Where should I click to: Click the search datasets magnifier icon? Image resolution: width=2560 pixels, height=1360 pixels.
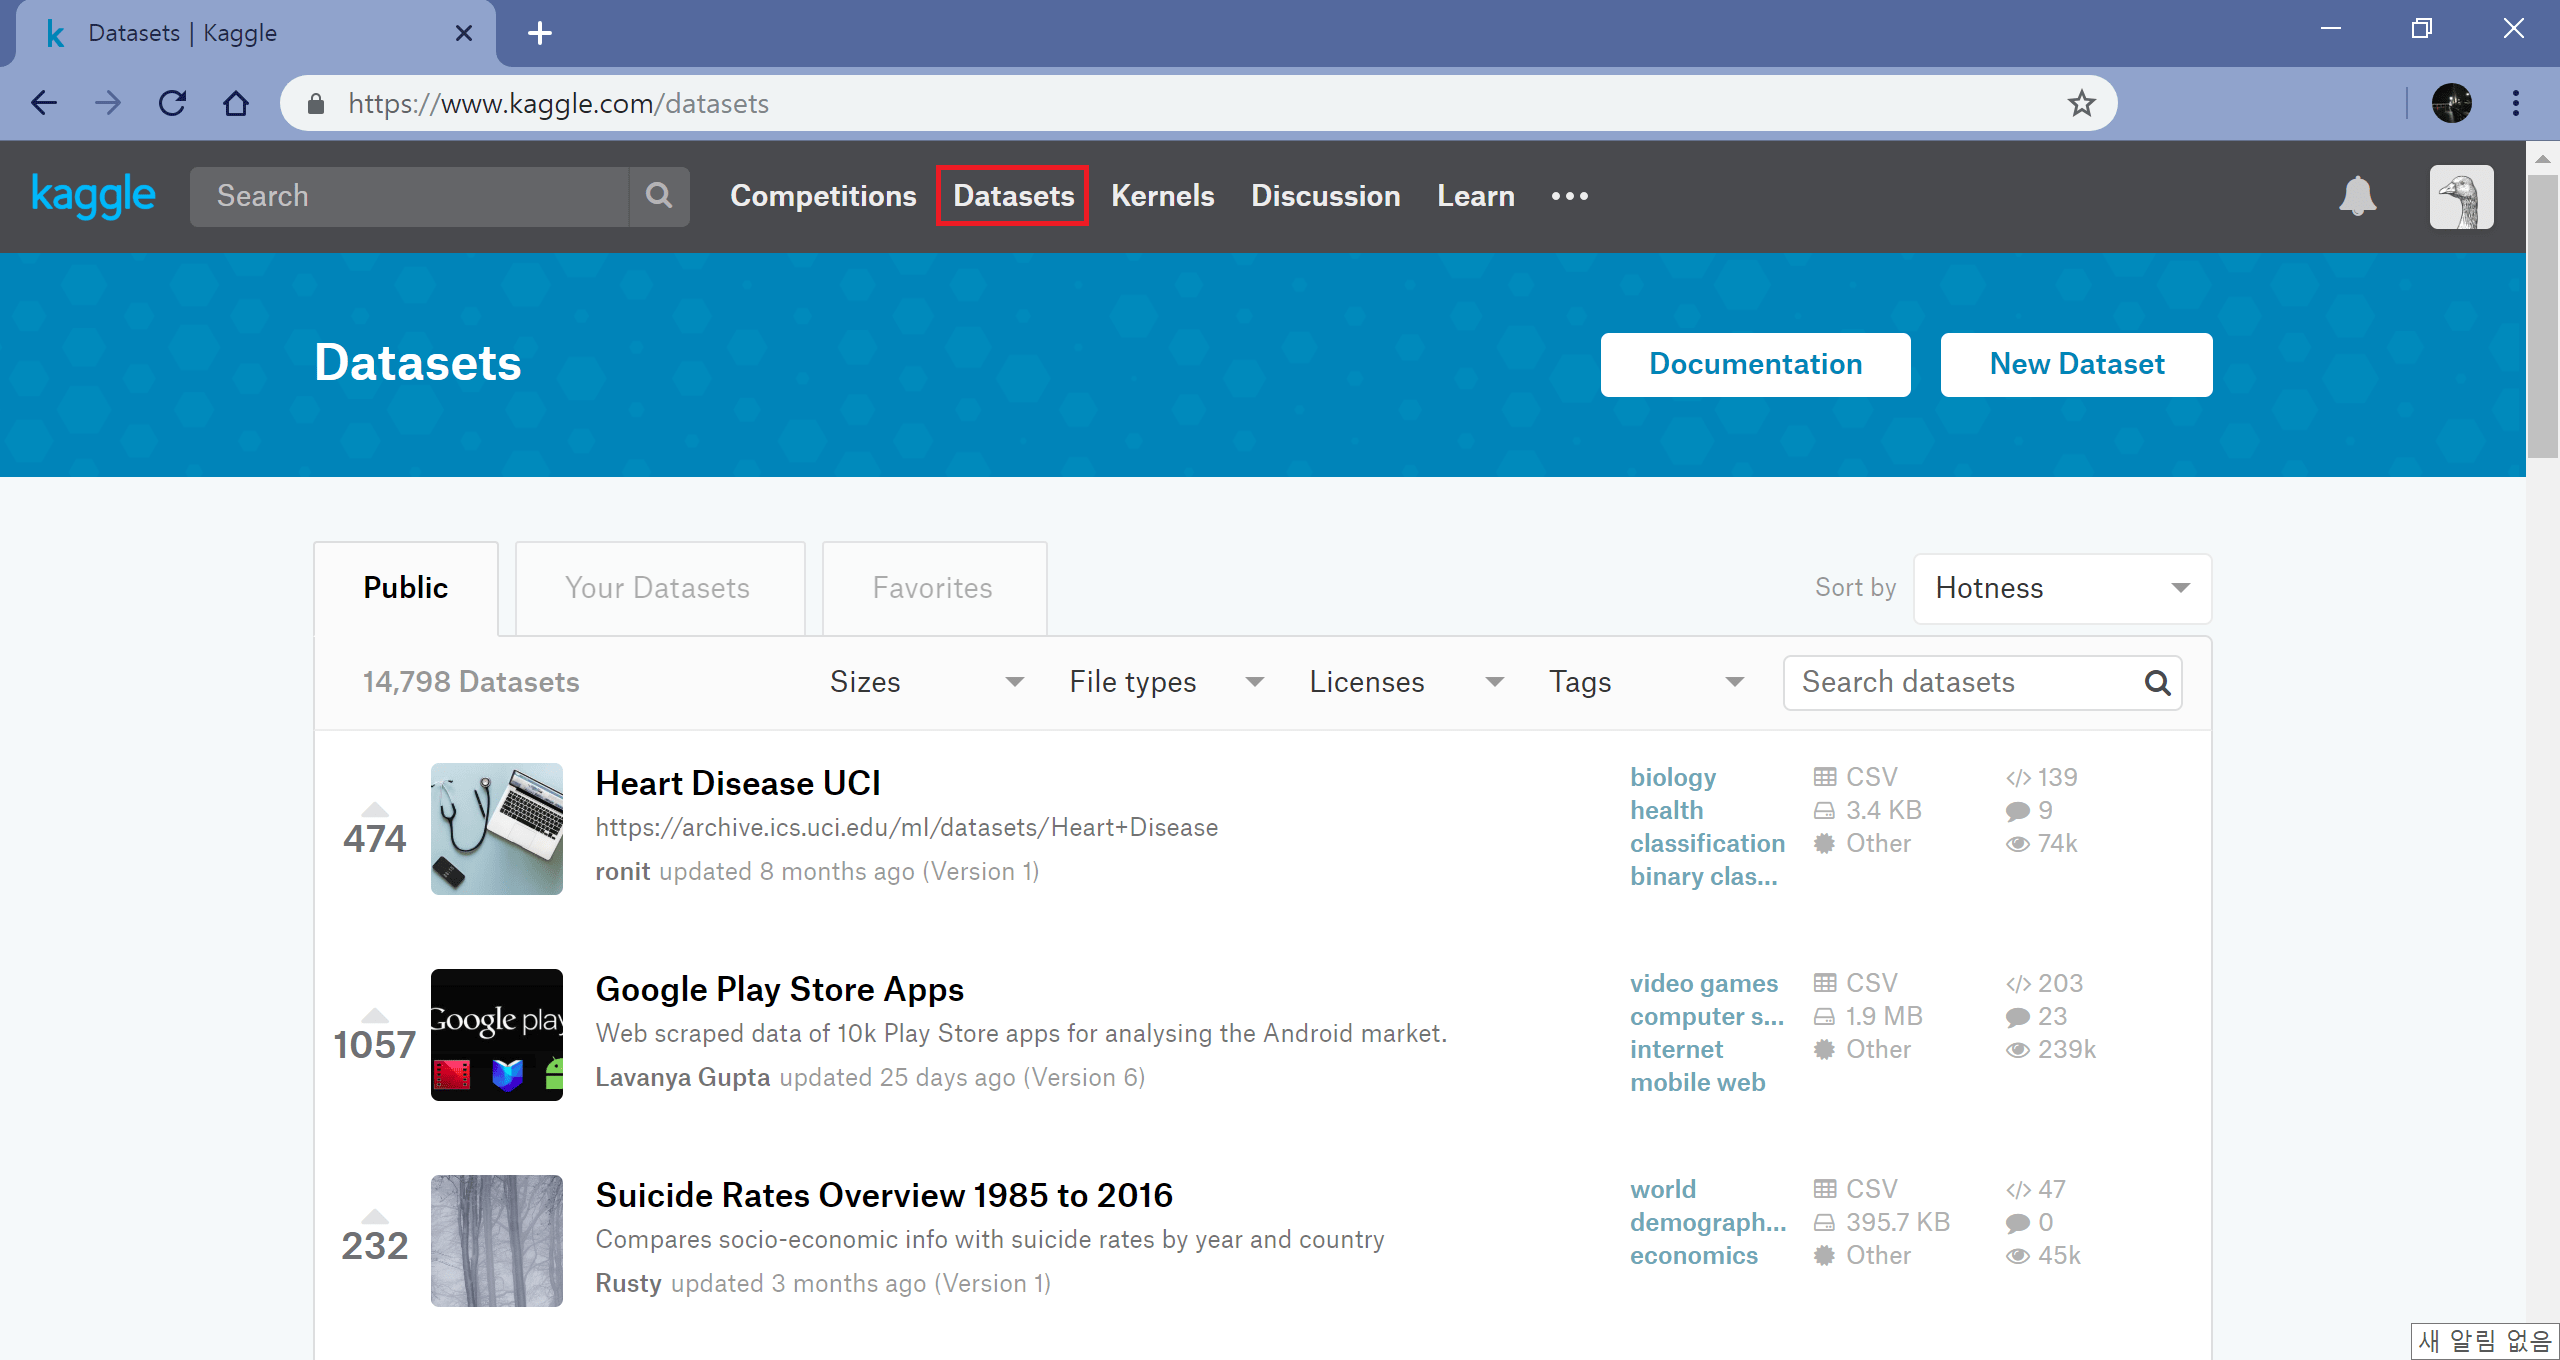(x=2157, y=682)
